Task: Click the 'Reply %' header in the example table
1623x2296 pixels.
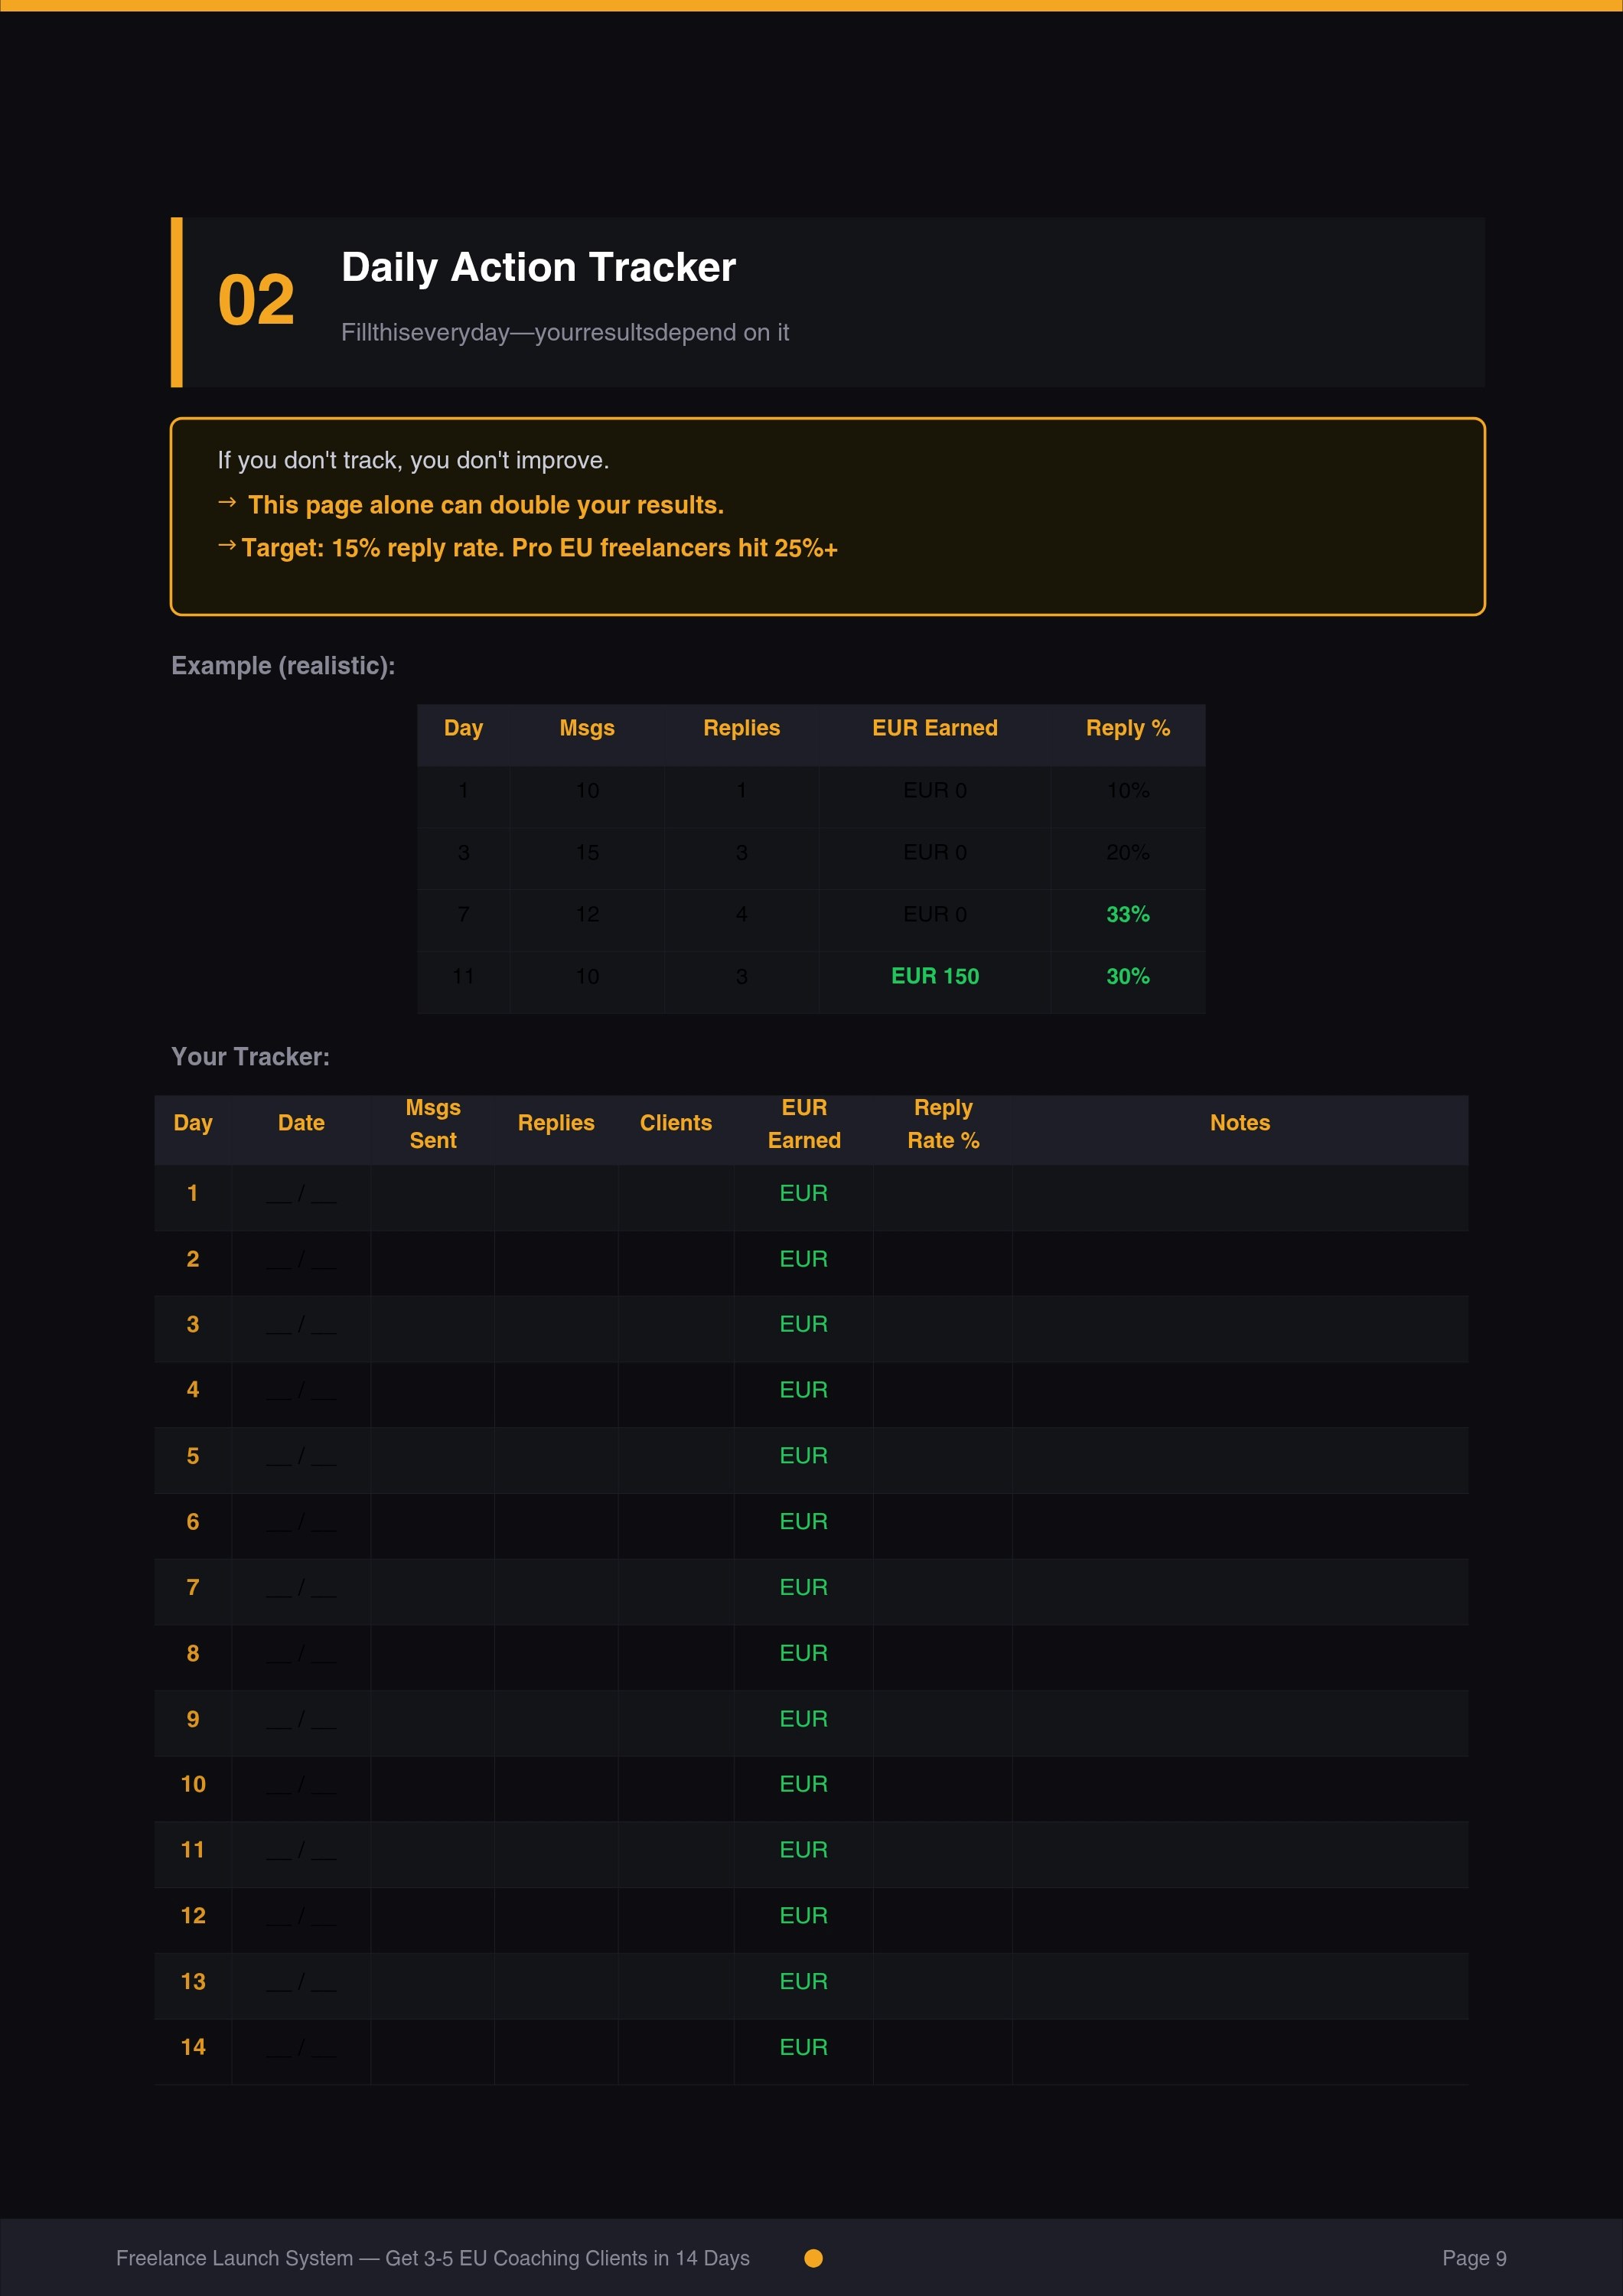Action: [x=1127, y=729]
